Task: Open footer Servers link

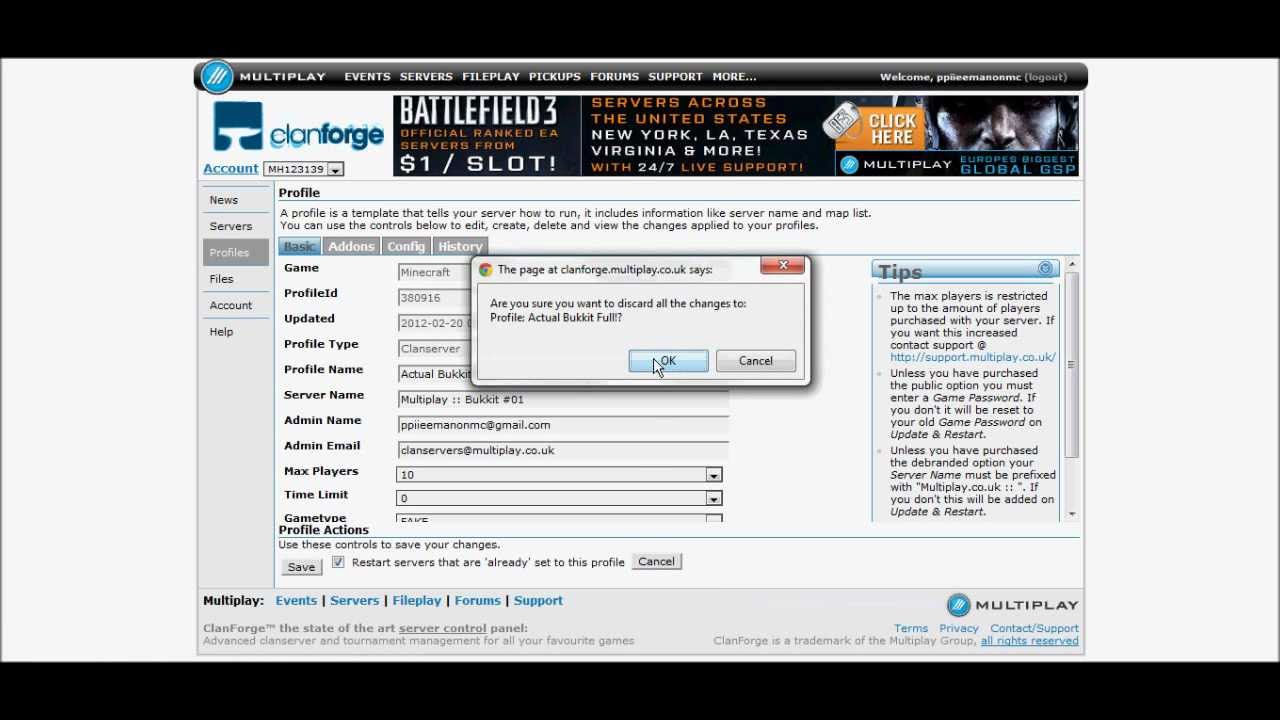Action: tap(355, 601)
